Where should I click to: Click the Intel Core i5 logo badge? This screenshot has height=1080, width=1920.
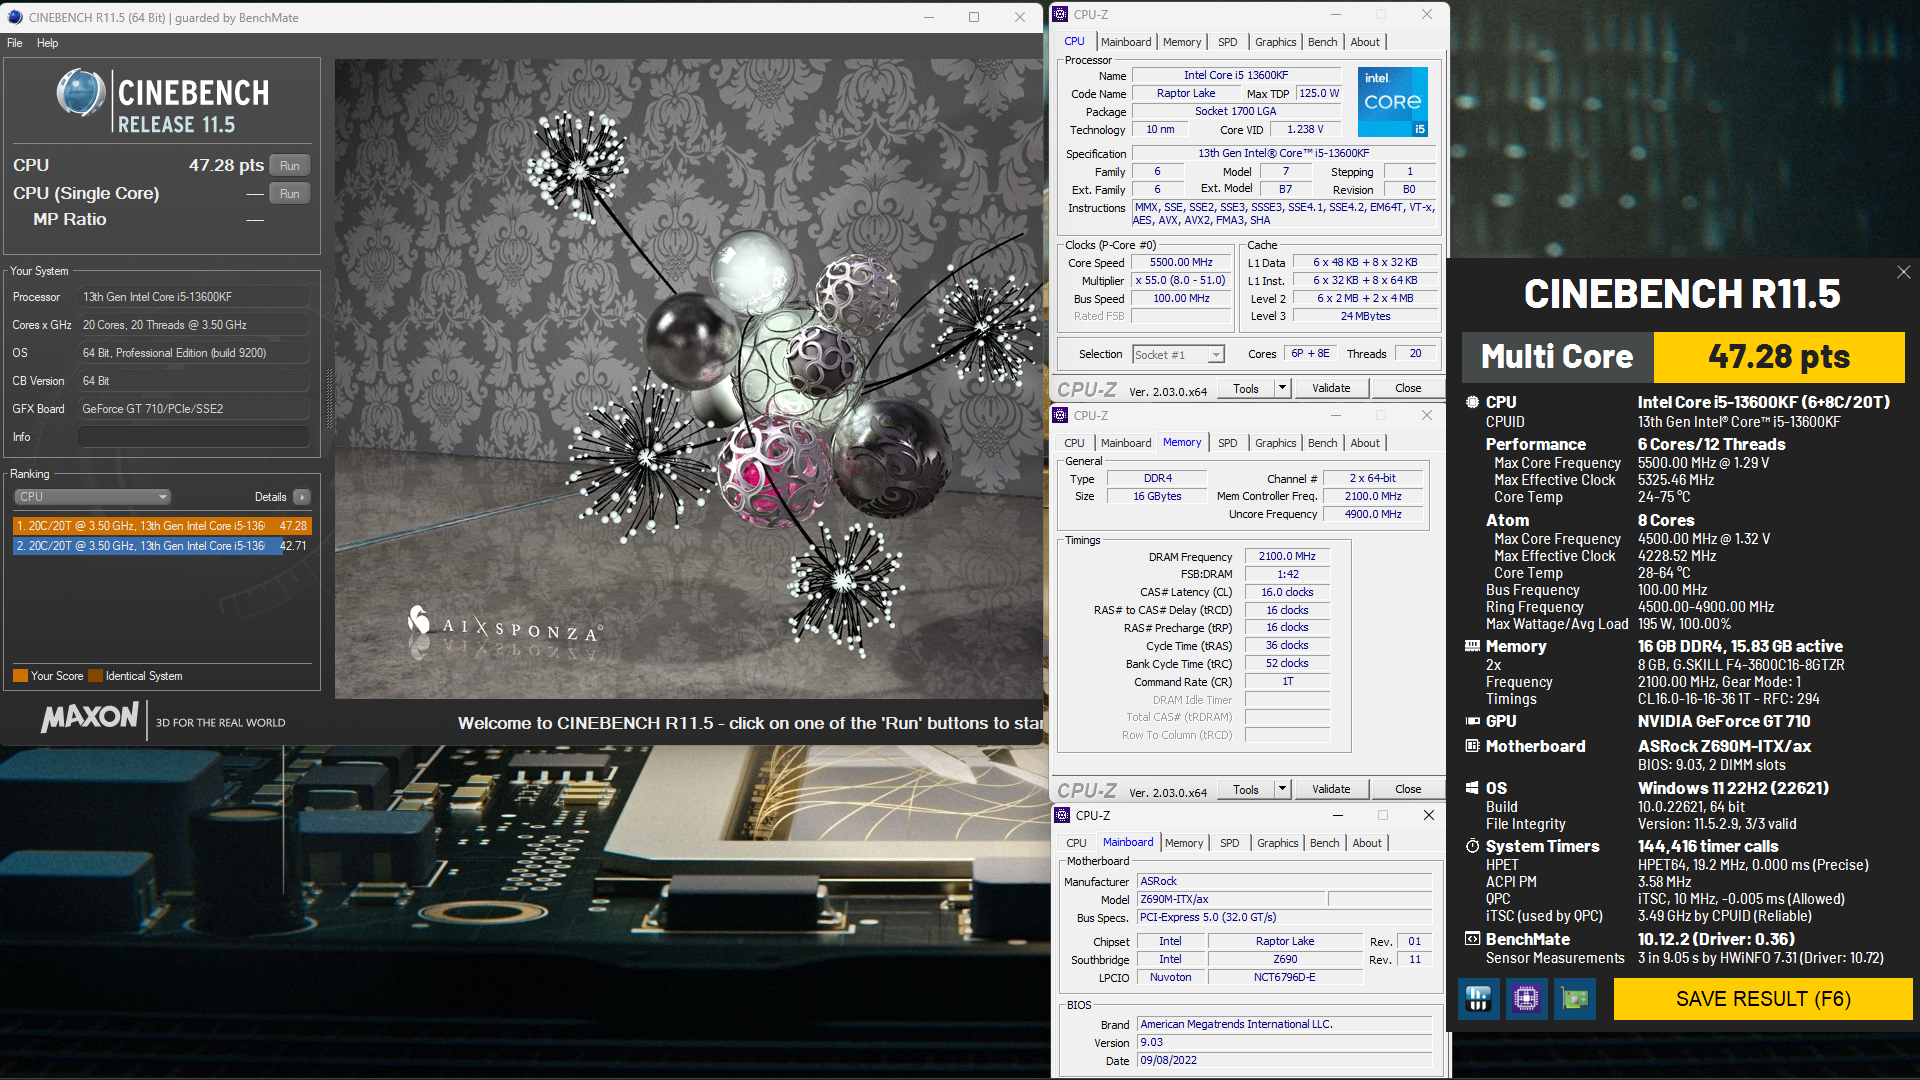tap(1392, 102)
